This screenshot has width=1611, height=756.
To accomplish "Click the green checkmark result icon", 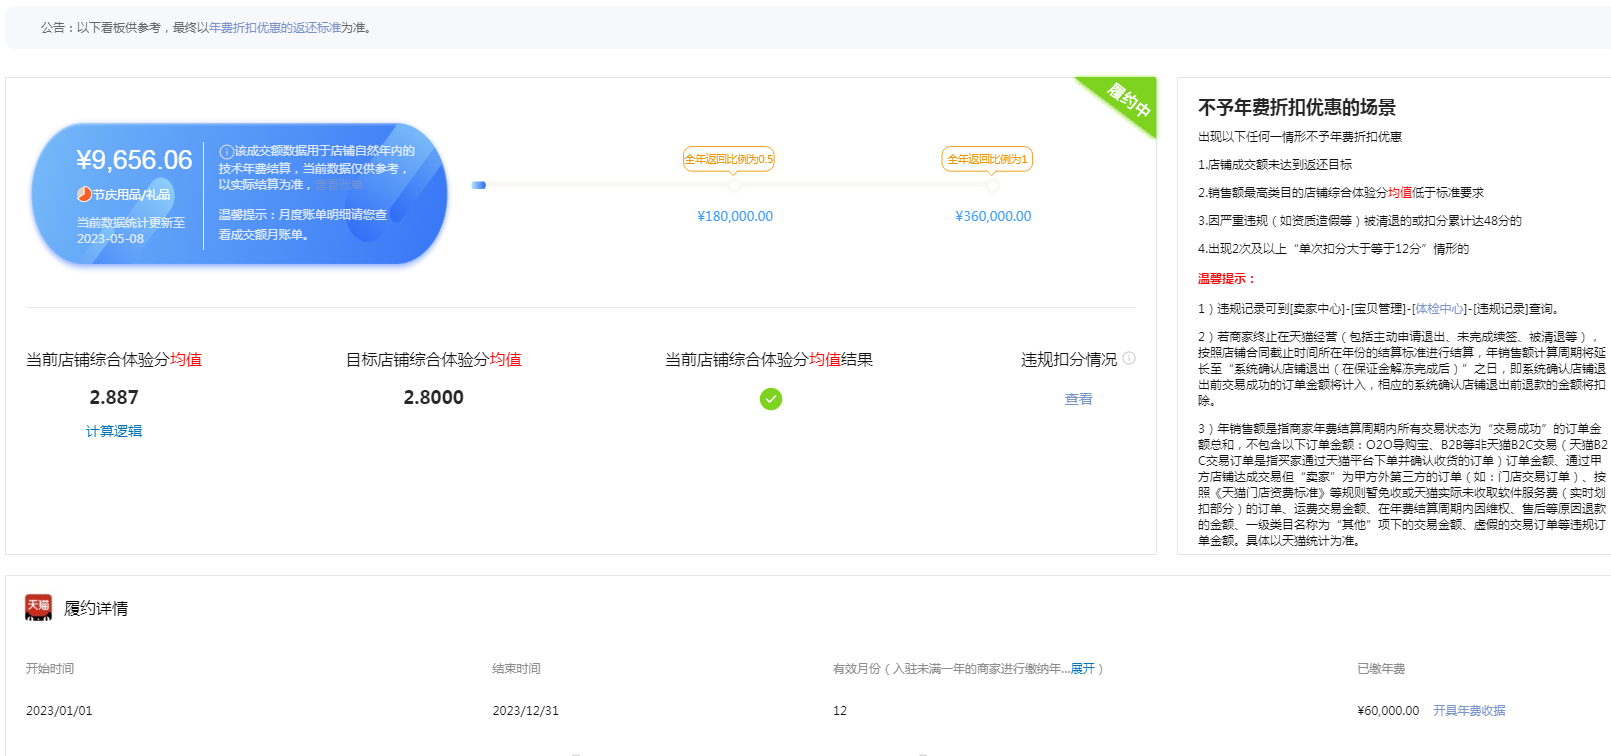I will (771, 399).
